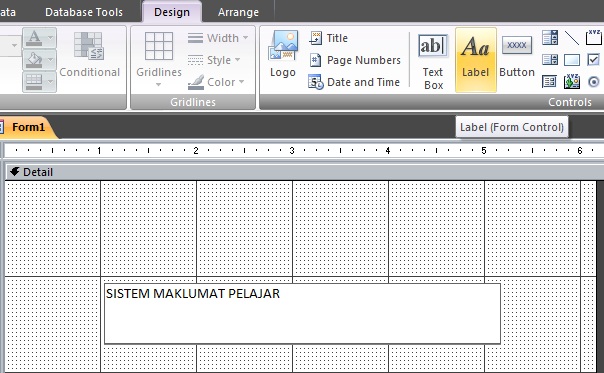Select the Option Button control tool
604x373 pixels.
point(594,82)
